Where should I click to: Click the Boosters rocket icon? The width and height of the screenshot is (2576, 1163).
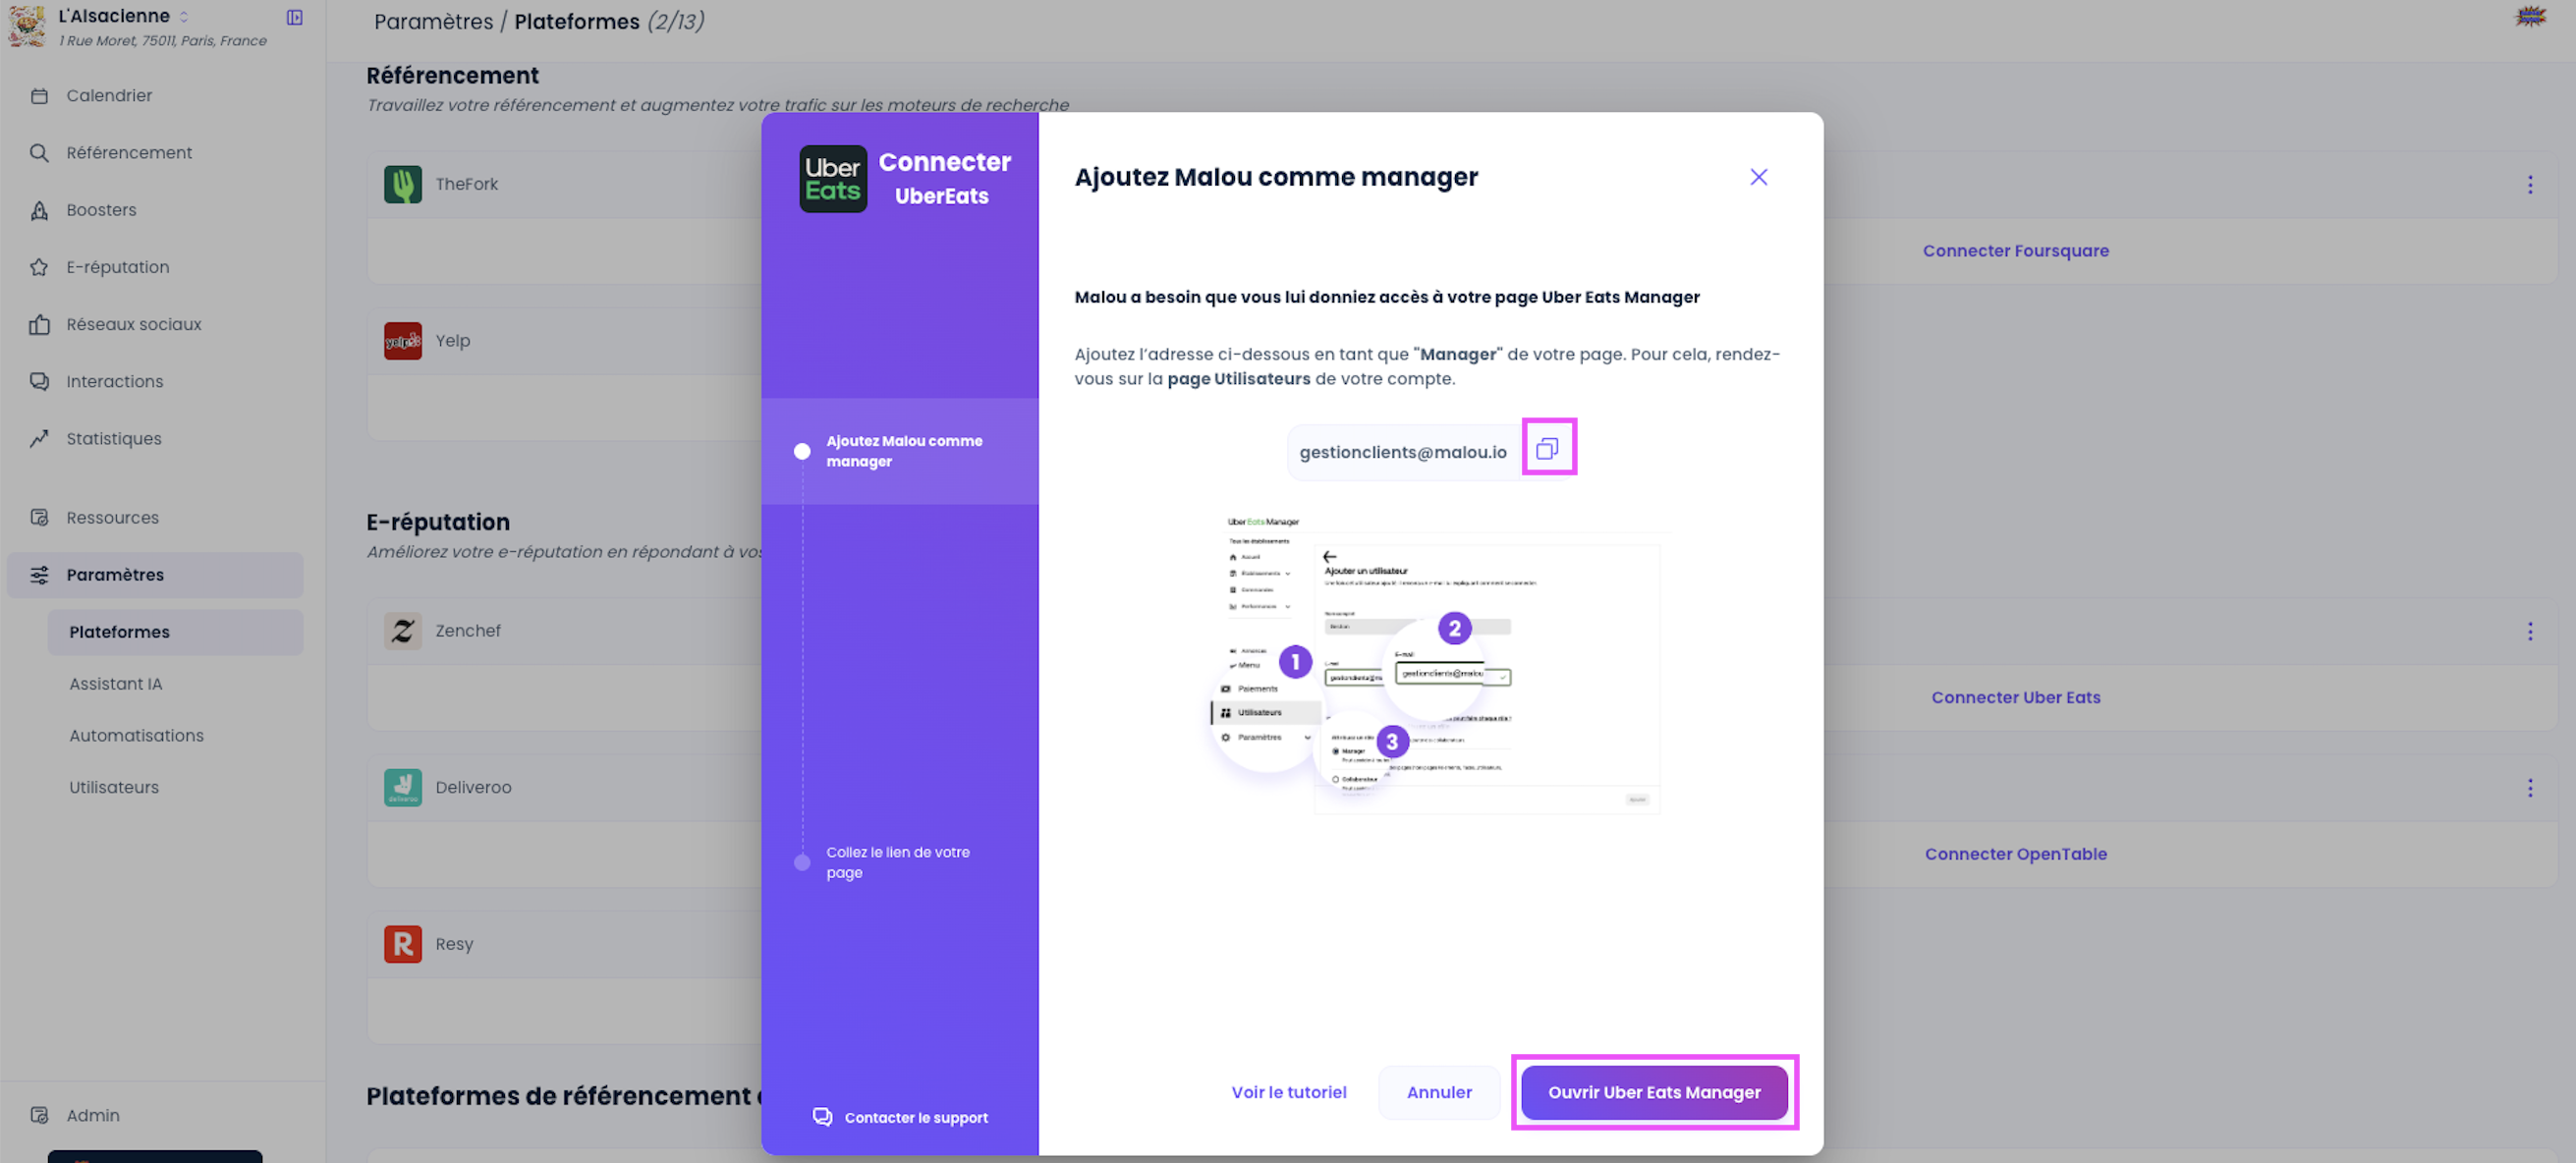39,209
